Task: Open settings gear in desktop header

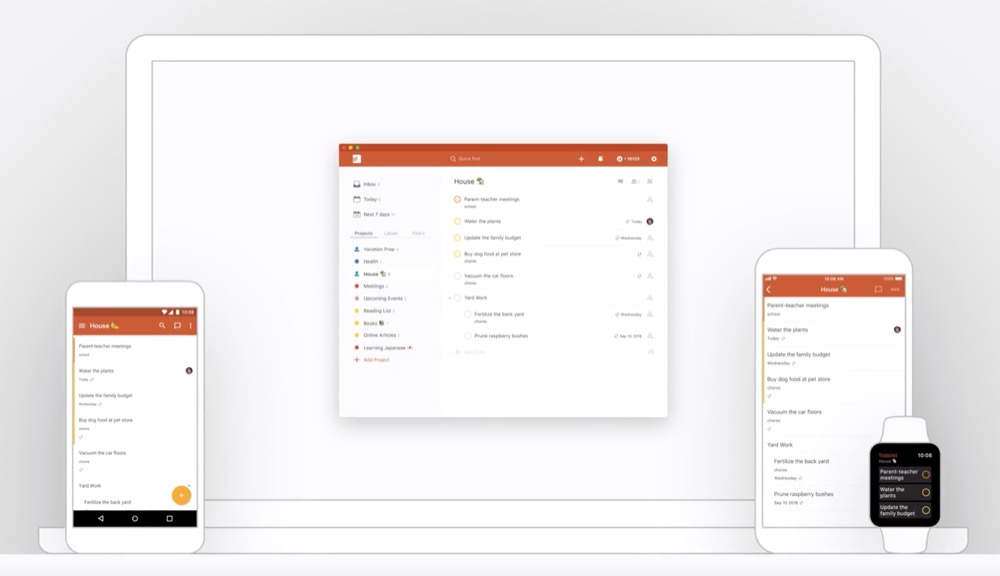Action: pos(654,159)
